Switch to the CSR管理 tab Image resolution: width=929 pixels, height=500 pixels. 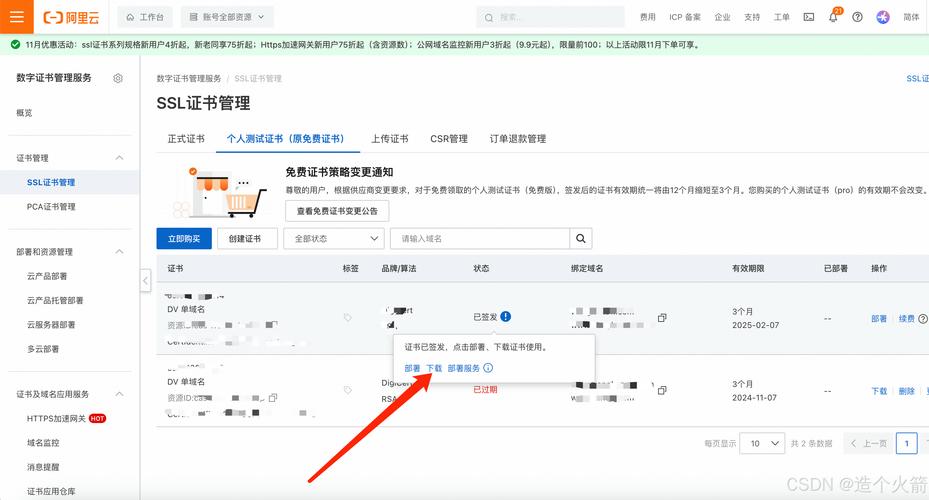point(449,139)
